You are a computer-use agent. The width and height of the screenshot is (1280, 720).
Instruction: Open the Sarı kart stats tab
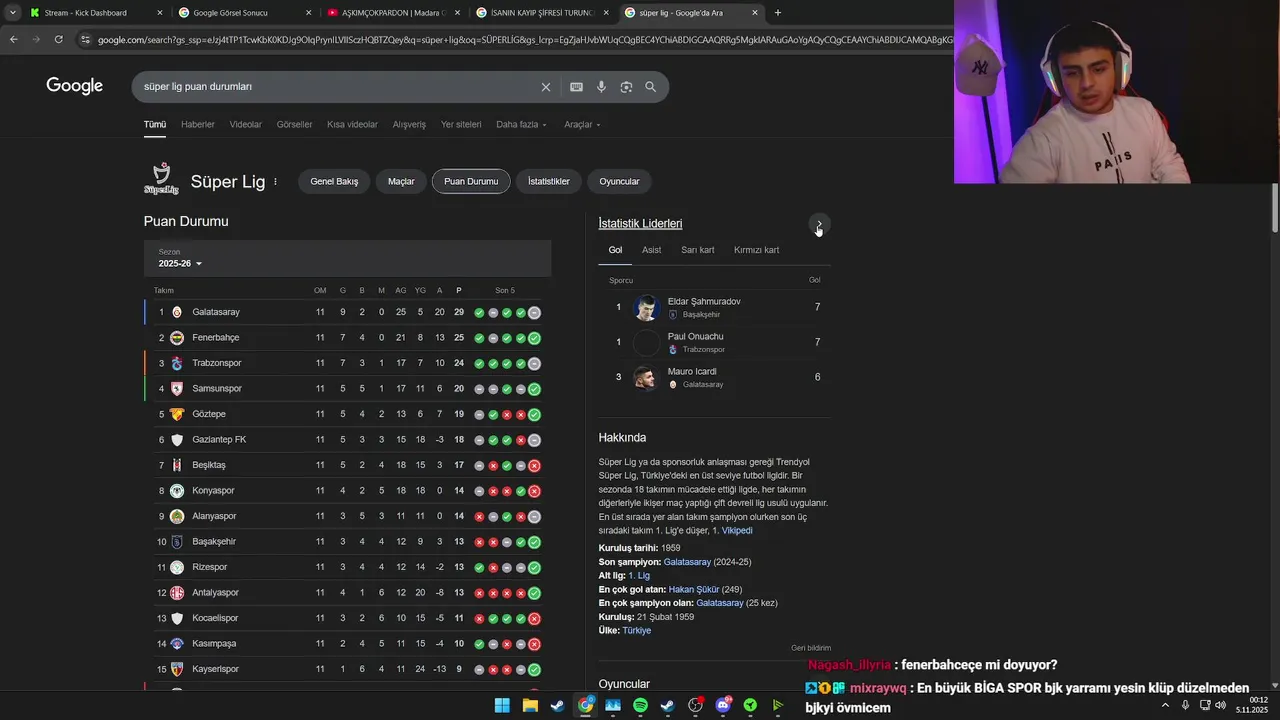698,250
